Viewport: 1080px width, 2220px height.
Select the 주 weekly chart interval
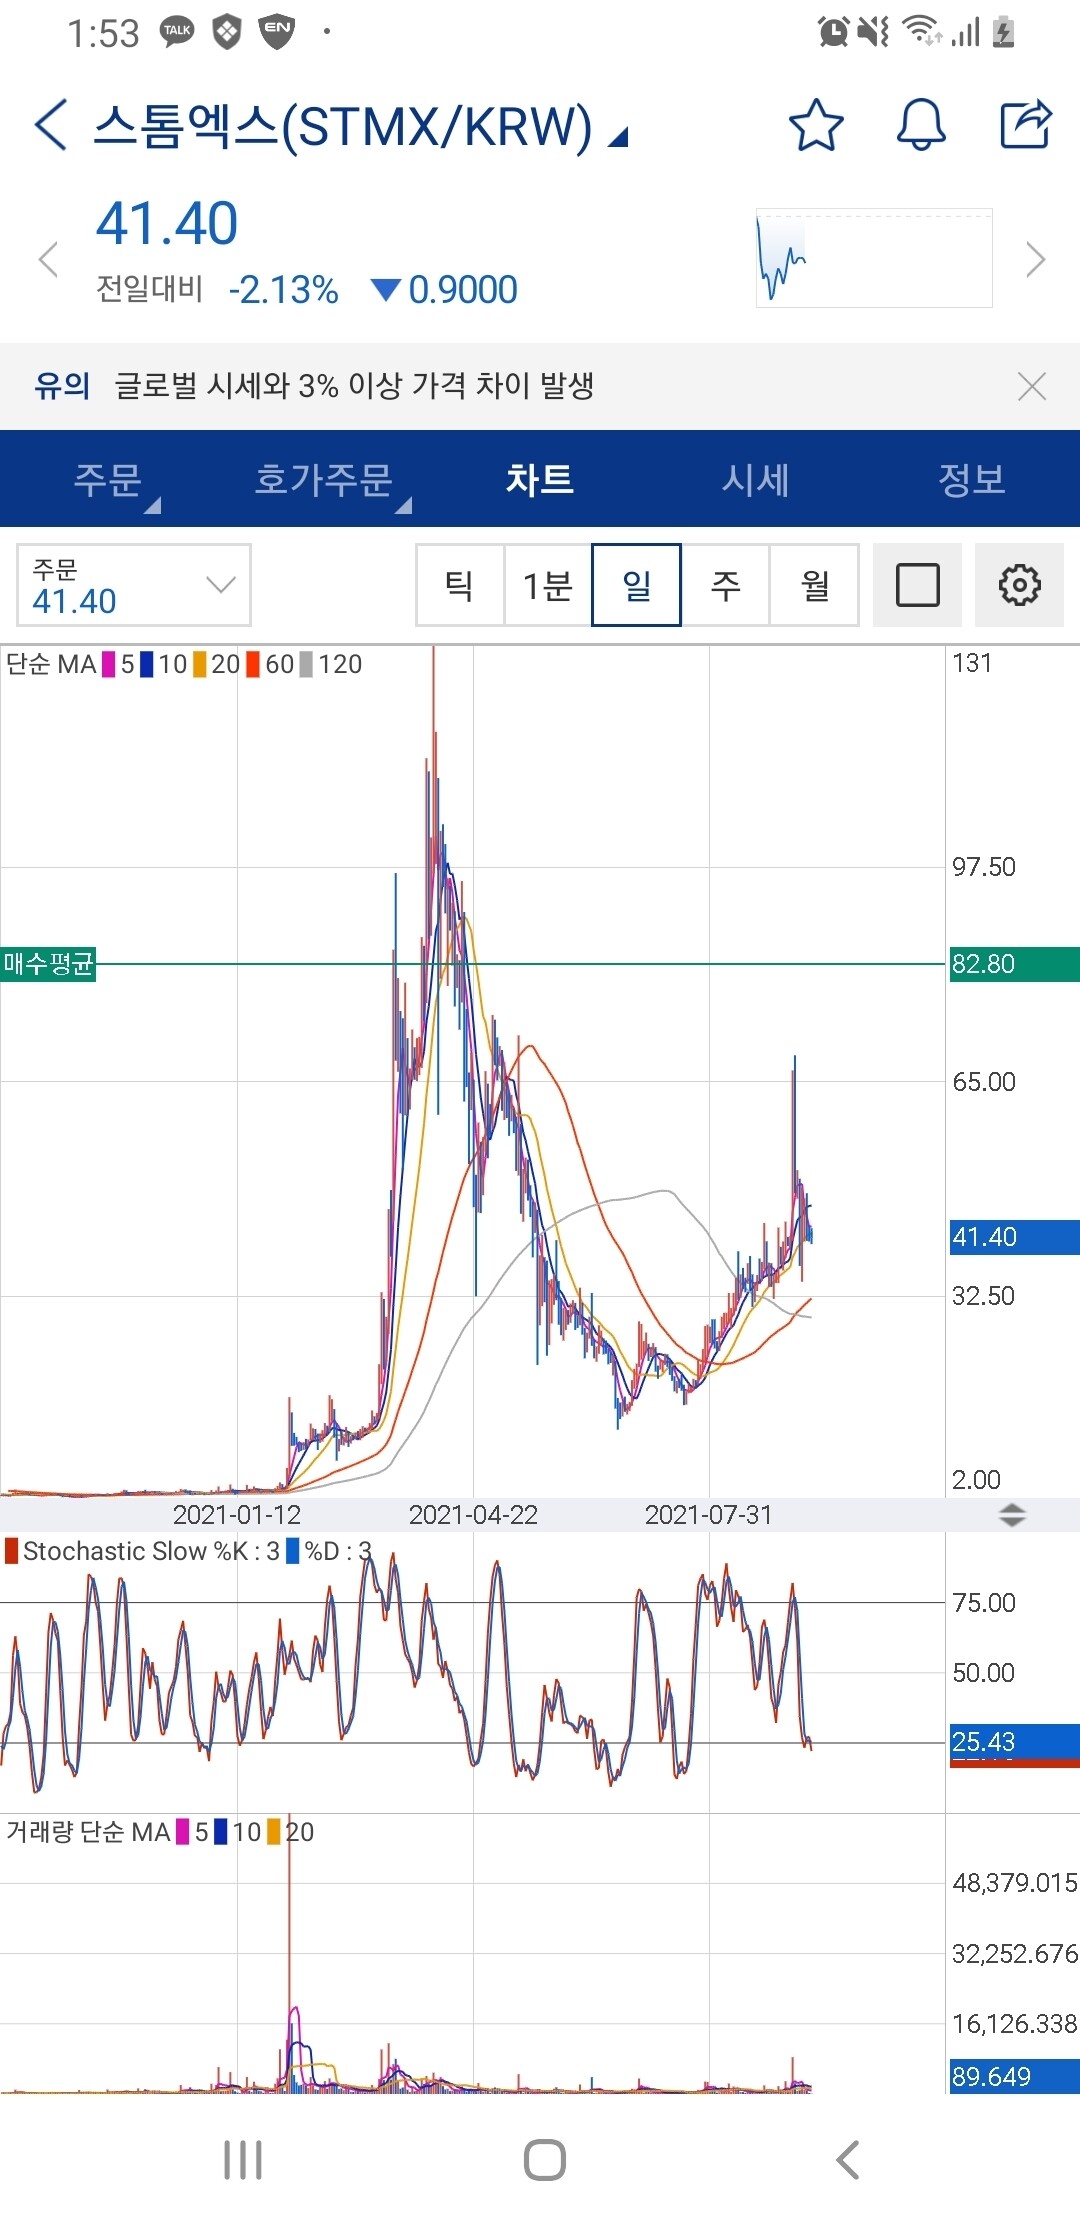(x=725, y=585)
